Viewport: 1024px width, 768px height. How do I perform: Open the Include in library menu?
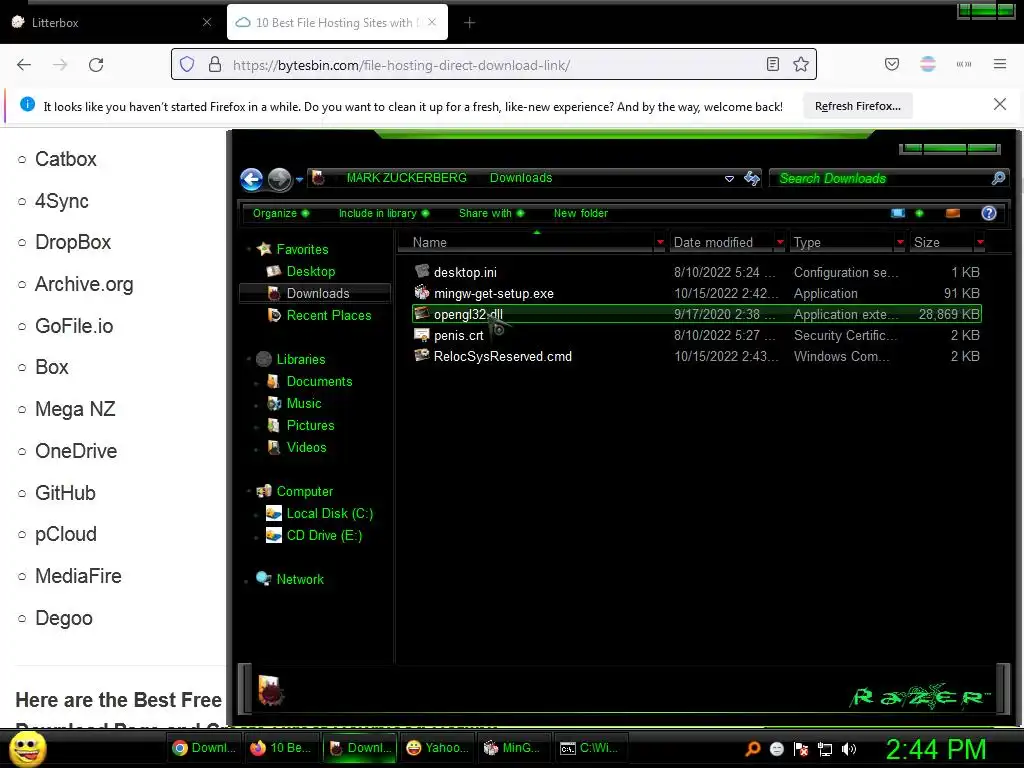(x=384, y=214)
